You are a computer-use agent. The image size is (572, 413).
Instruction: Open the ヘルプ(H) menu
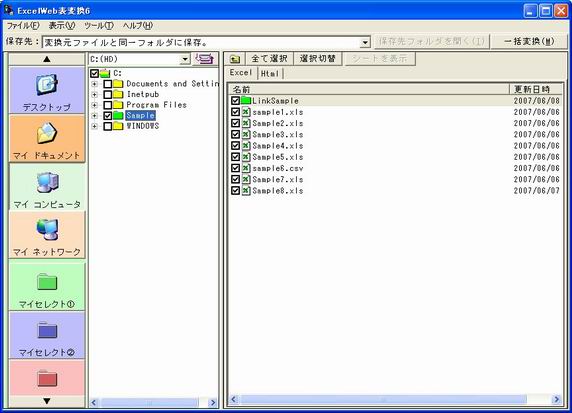pyautogui.click(x=138, y=26)
